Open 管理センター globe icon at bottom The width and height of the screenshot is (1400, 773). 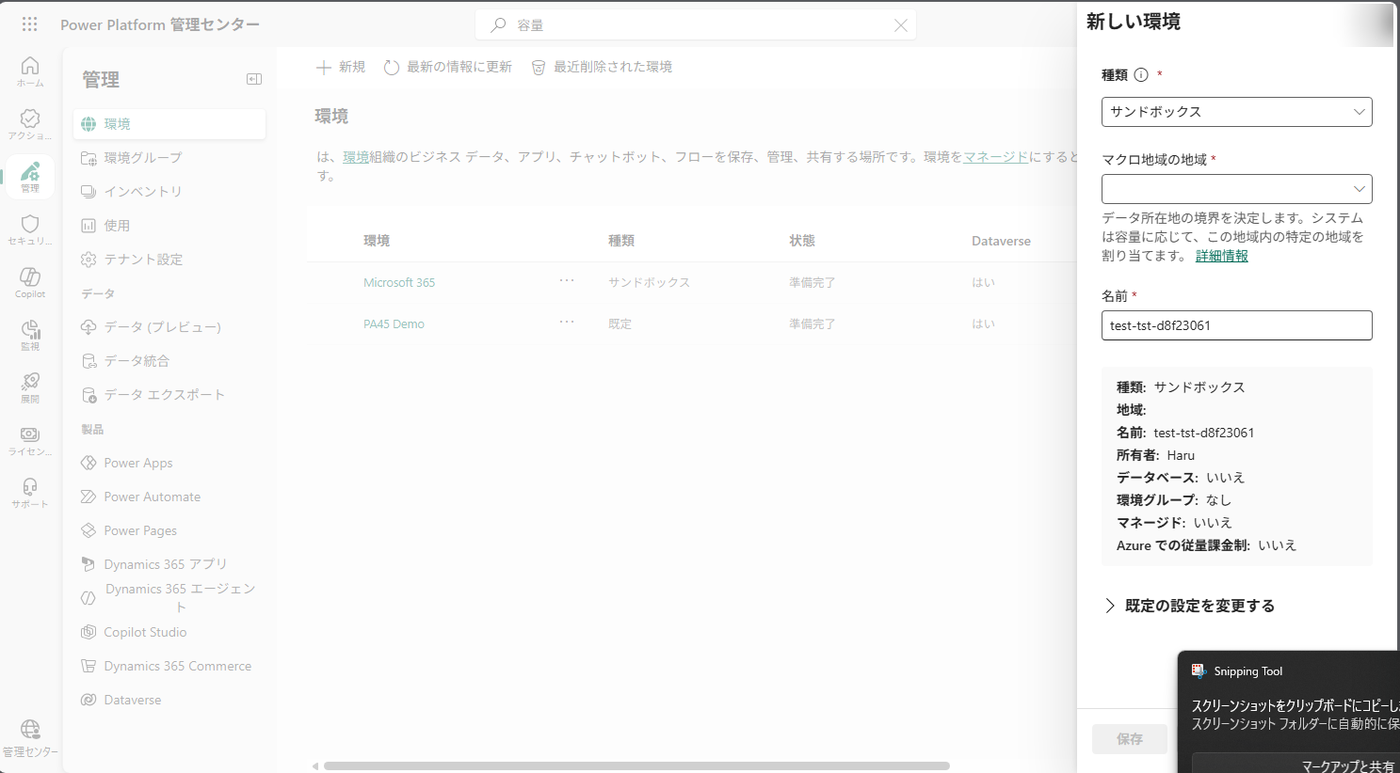(30, 738)
